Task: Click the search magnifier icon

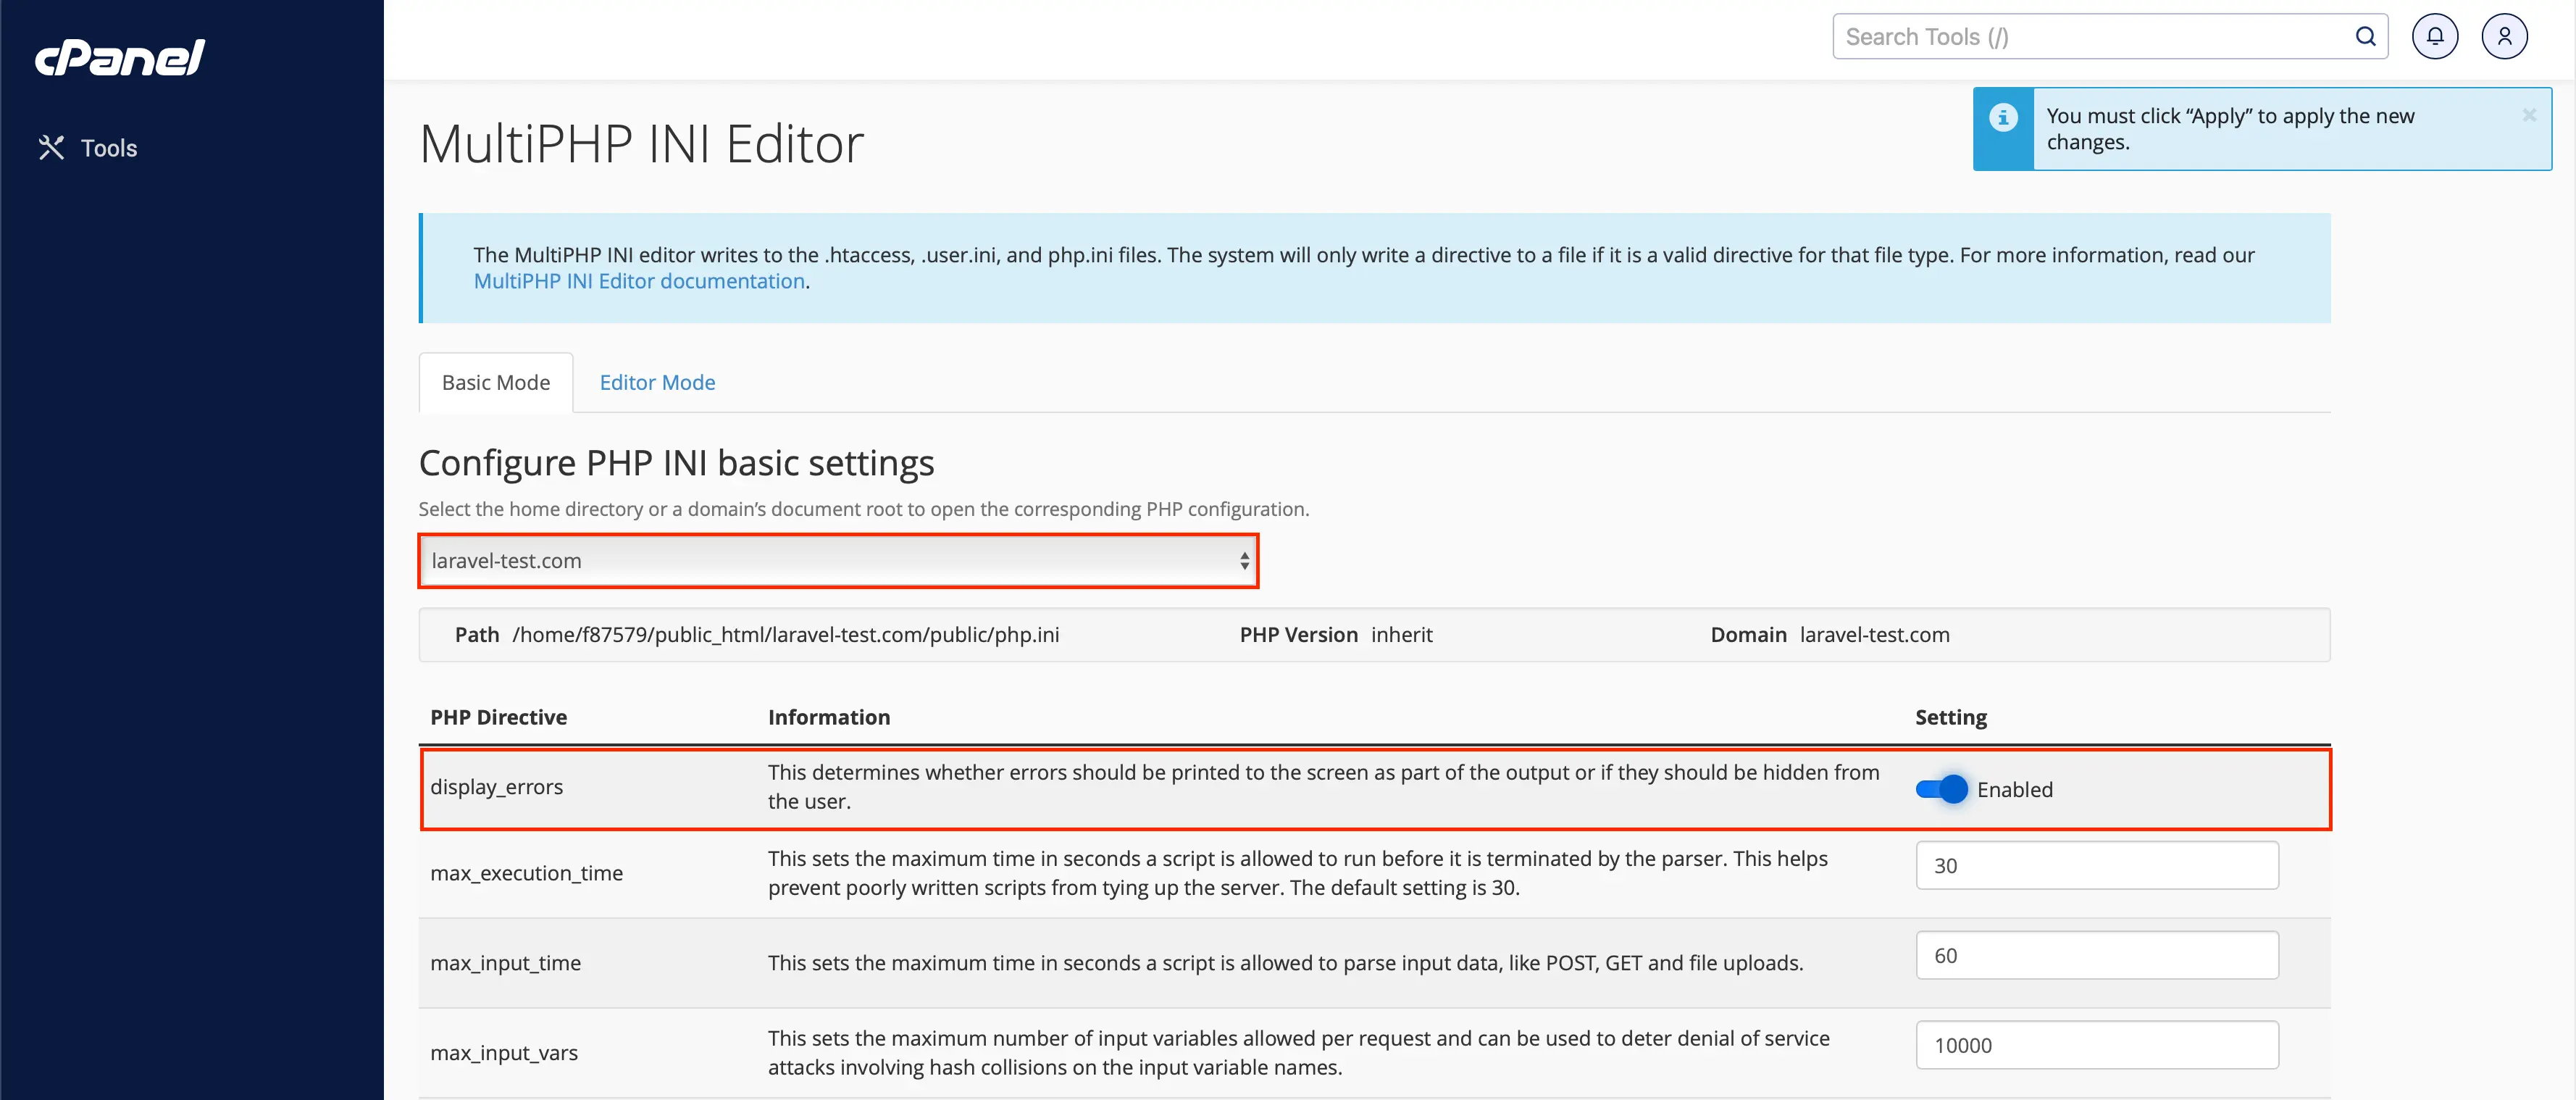Action: (2365, 37)
